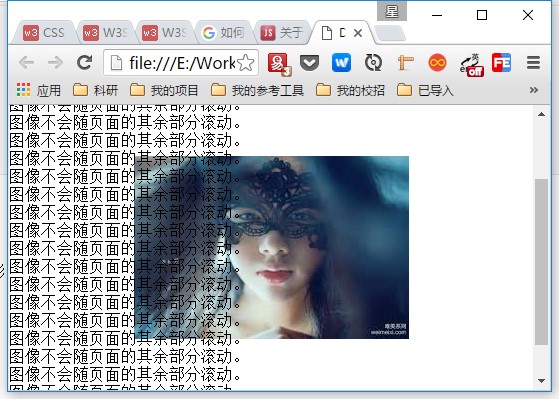Close the active tab
Image resolution: width=559 pixels, height=399 pixels.
[x=358, y=33]
